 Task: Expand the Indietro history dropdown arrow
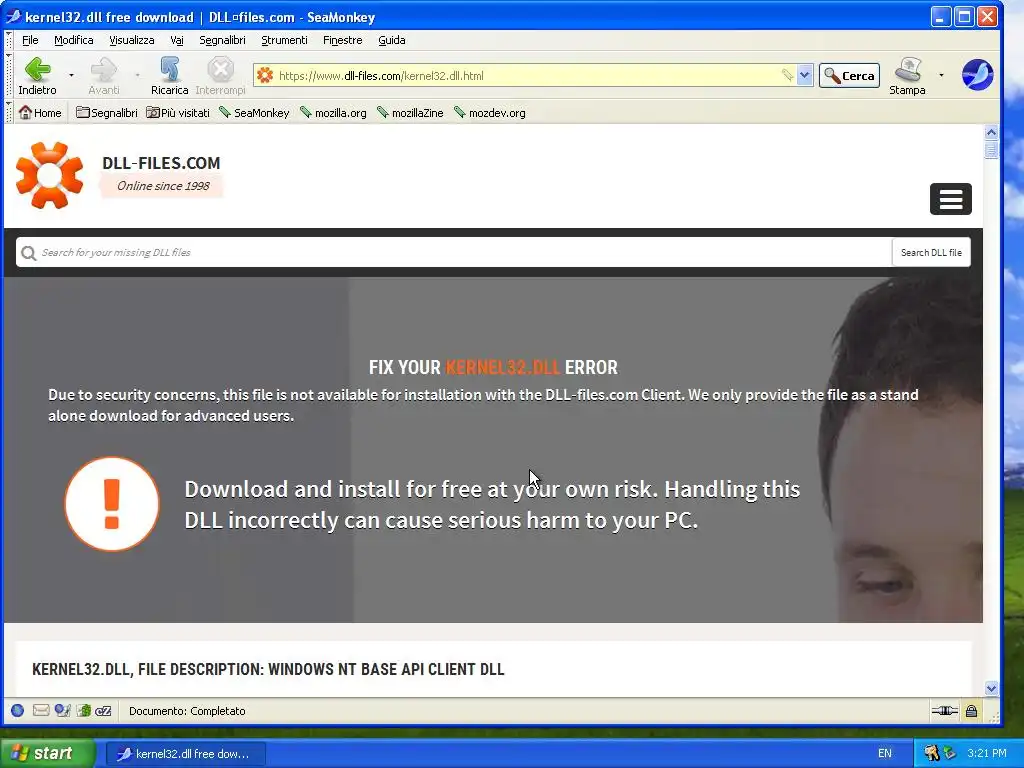pos(71,75)
